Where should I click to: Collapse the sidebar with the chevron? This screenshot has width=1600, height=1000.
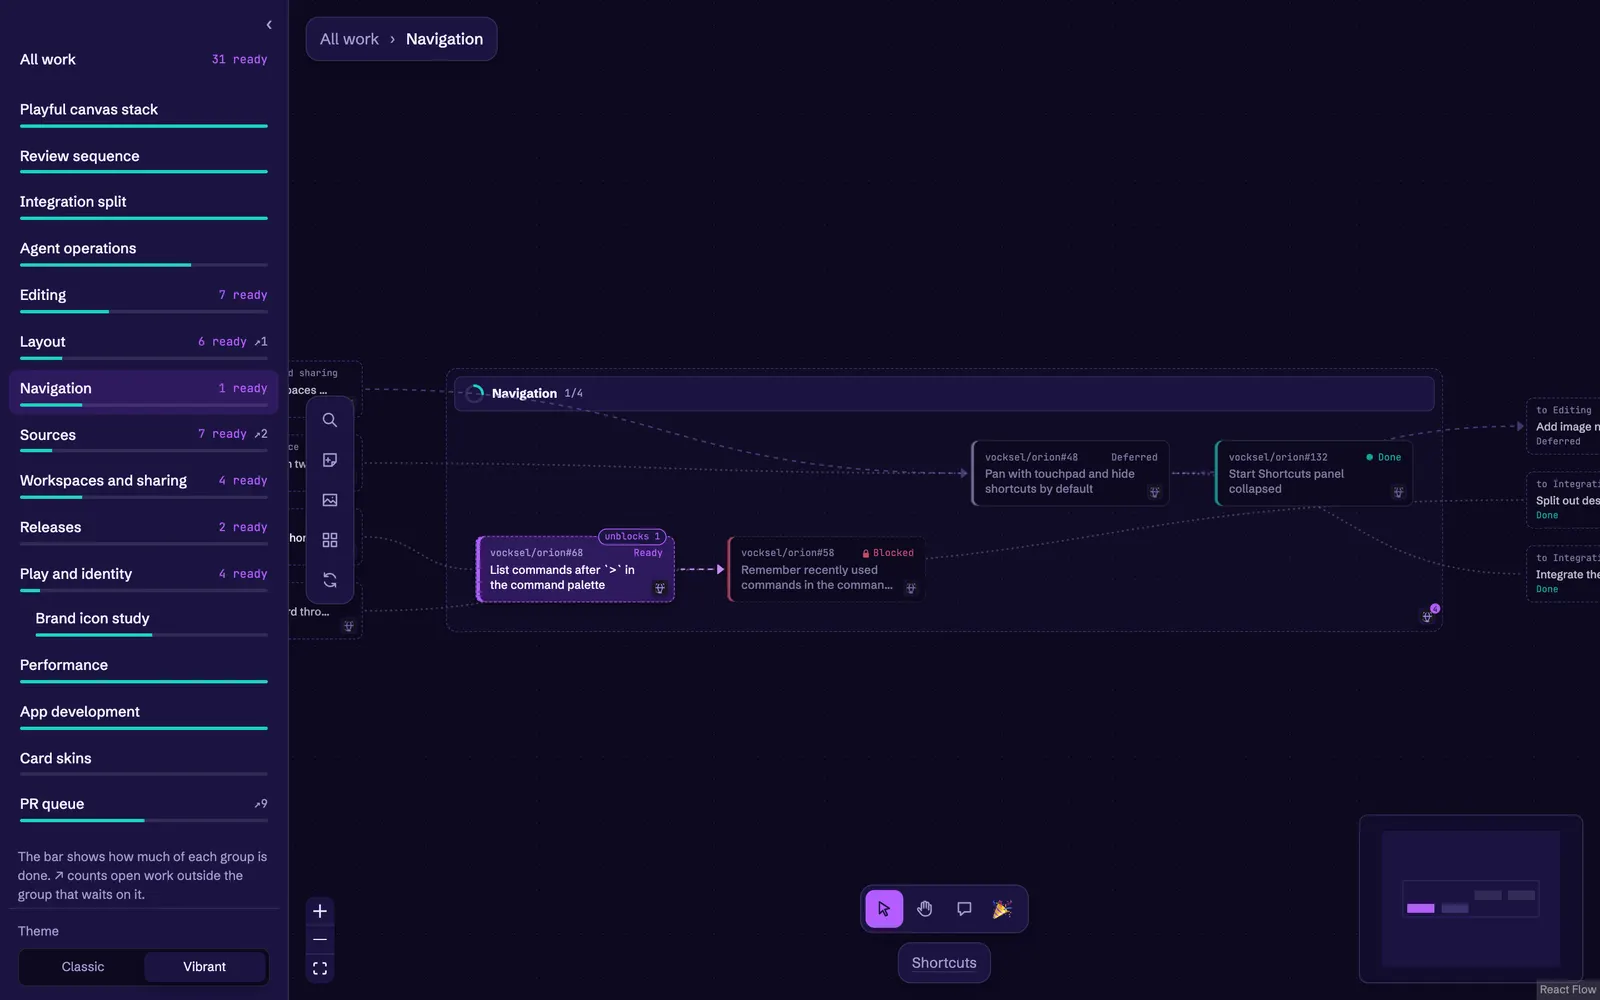pos(269,25)
